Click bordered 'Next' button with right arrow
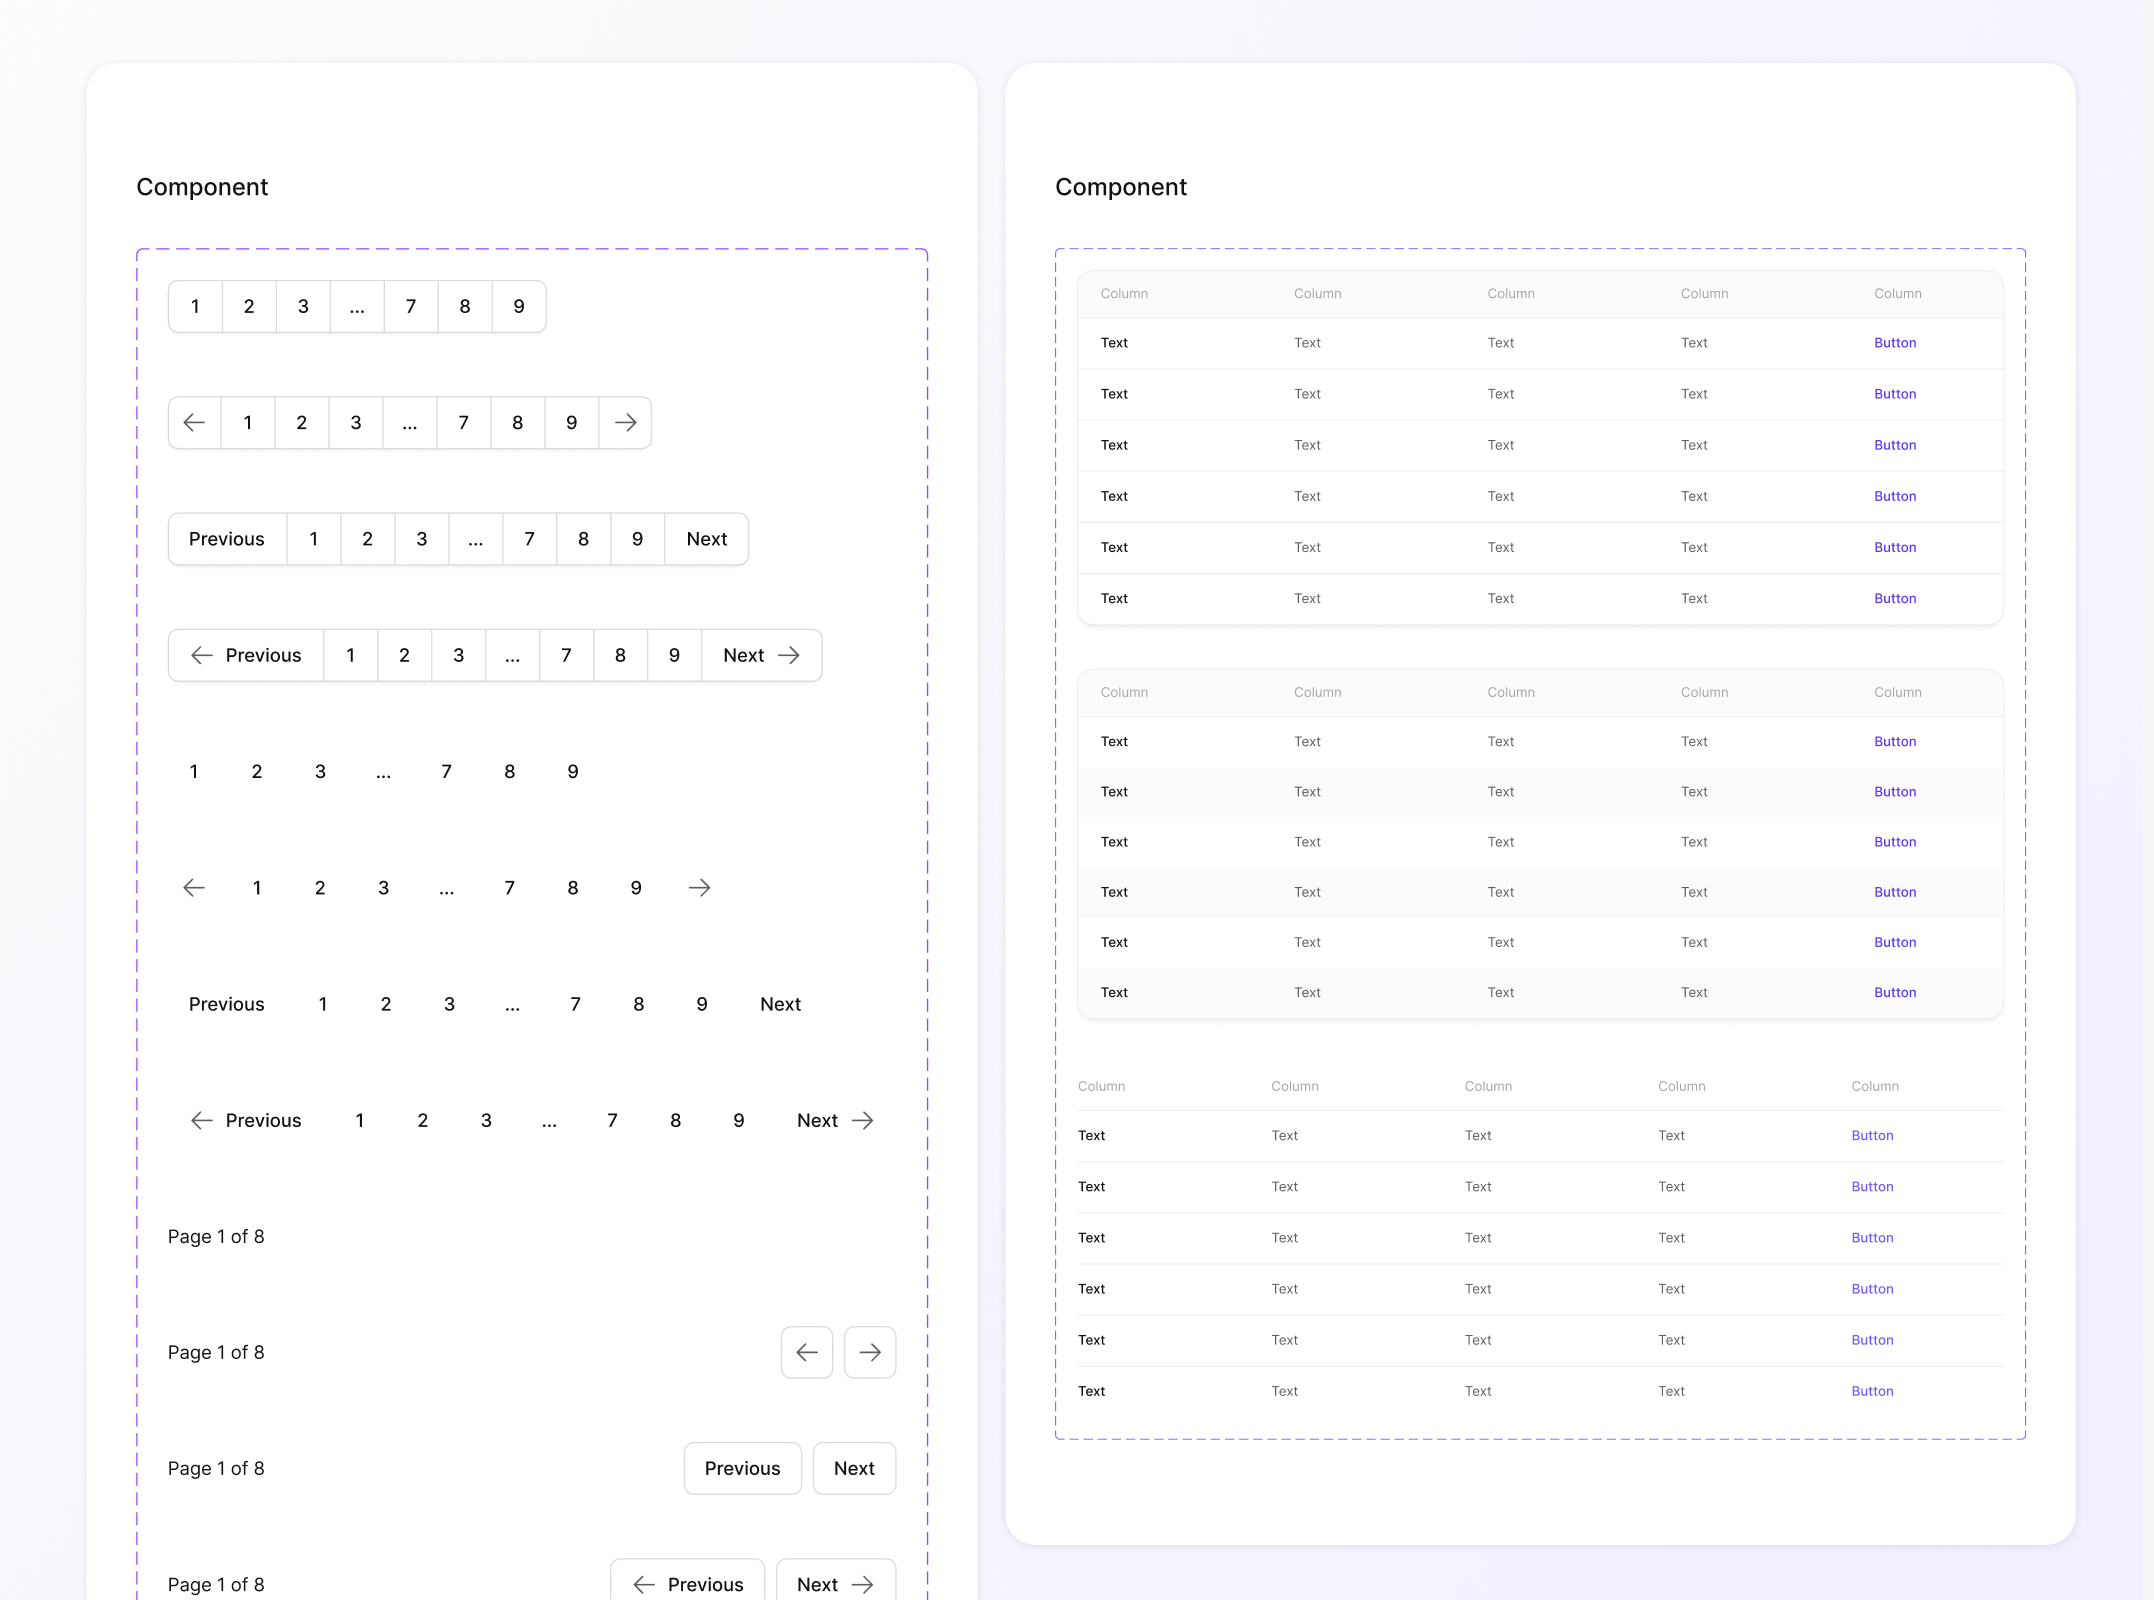The height and width of the screenshot is (1600, 2154). (x=761, y=656)
